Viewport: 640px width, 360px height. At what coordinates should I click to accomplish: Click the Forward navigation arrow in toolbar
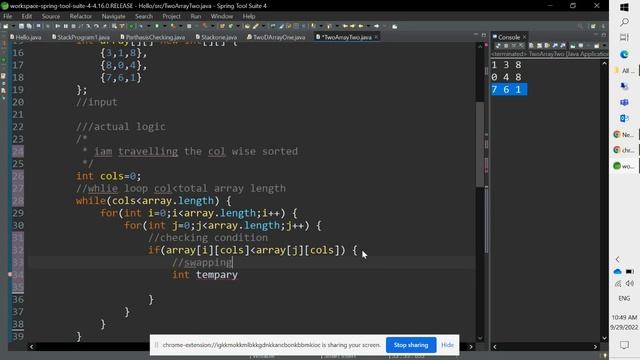point(376,26)
